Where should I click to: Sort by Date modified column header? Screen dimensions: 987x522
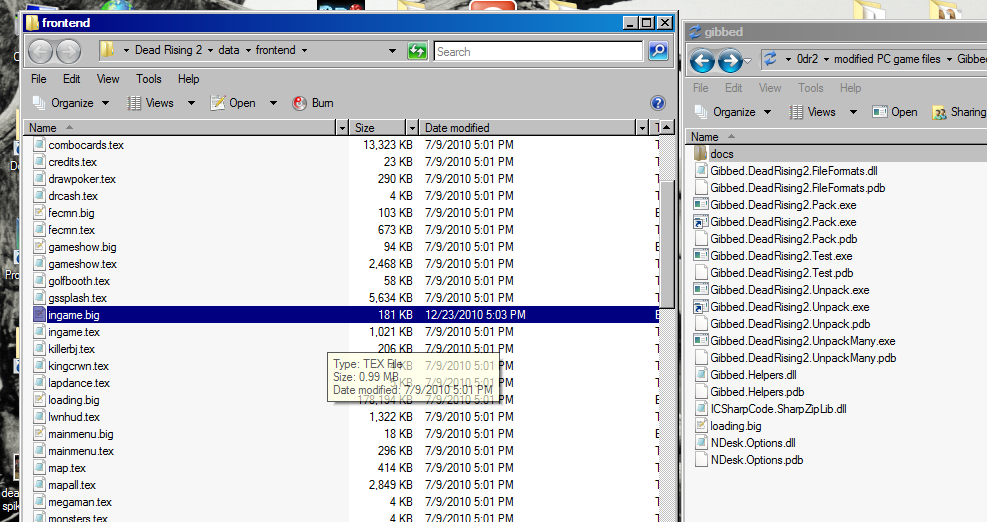tap(528, 128)
